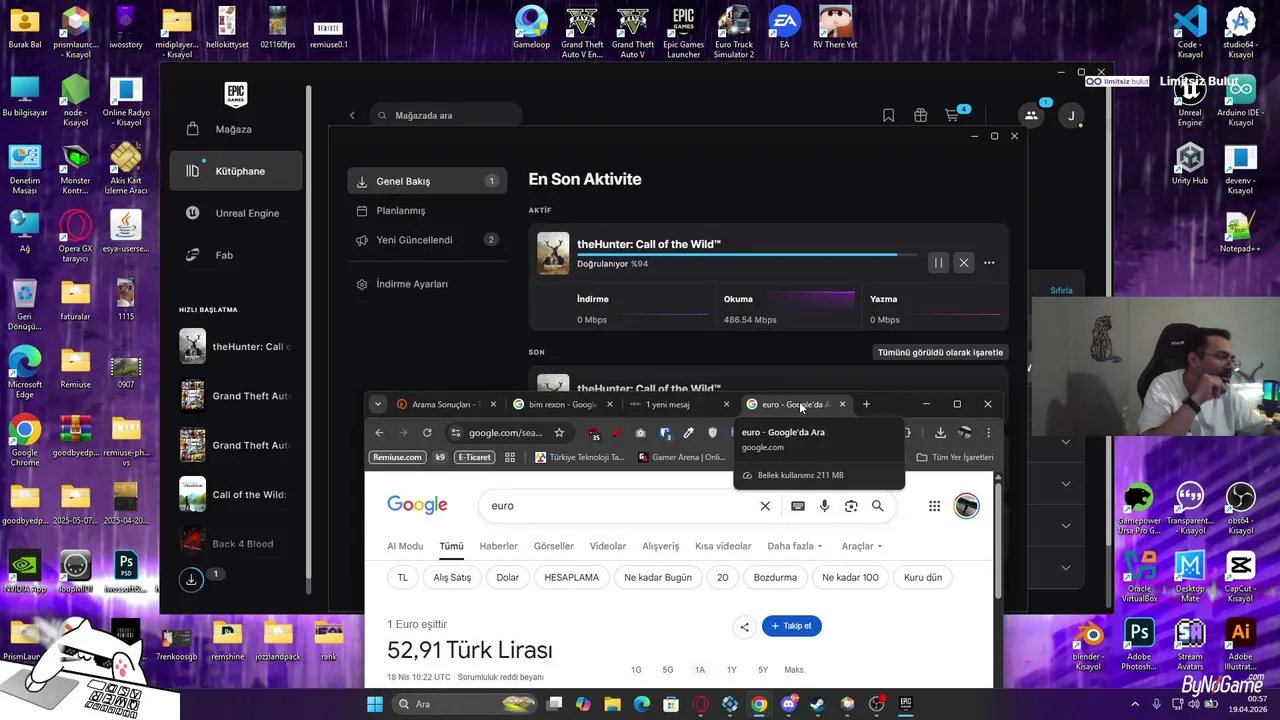Open Unreal Engine section in Epic launcher
1280x720 pixels.
click(x=236, y=213)
